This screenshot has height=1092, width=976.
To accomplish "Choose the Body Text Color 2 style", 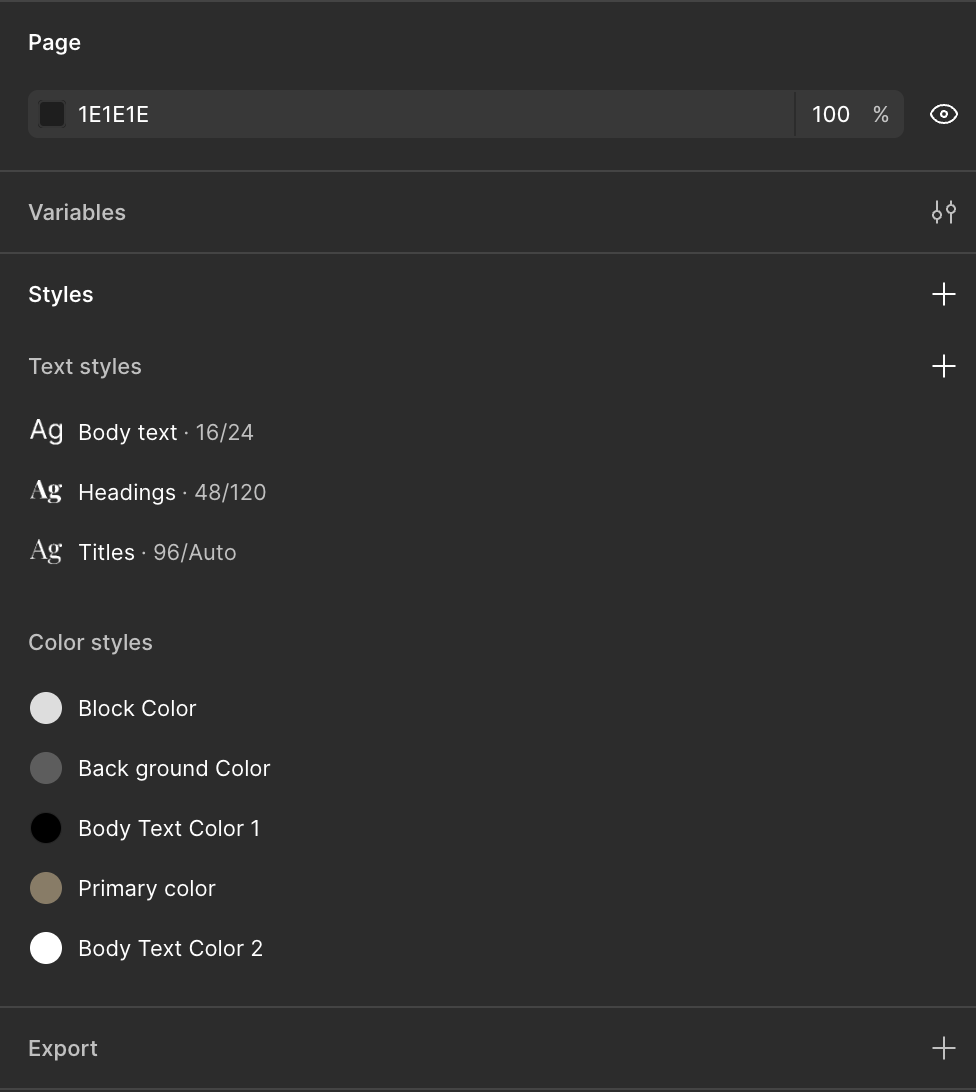I will point(170,948).
